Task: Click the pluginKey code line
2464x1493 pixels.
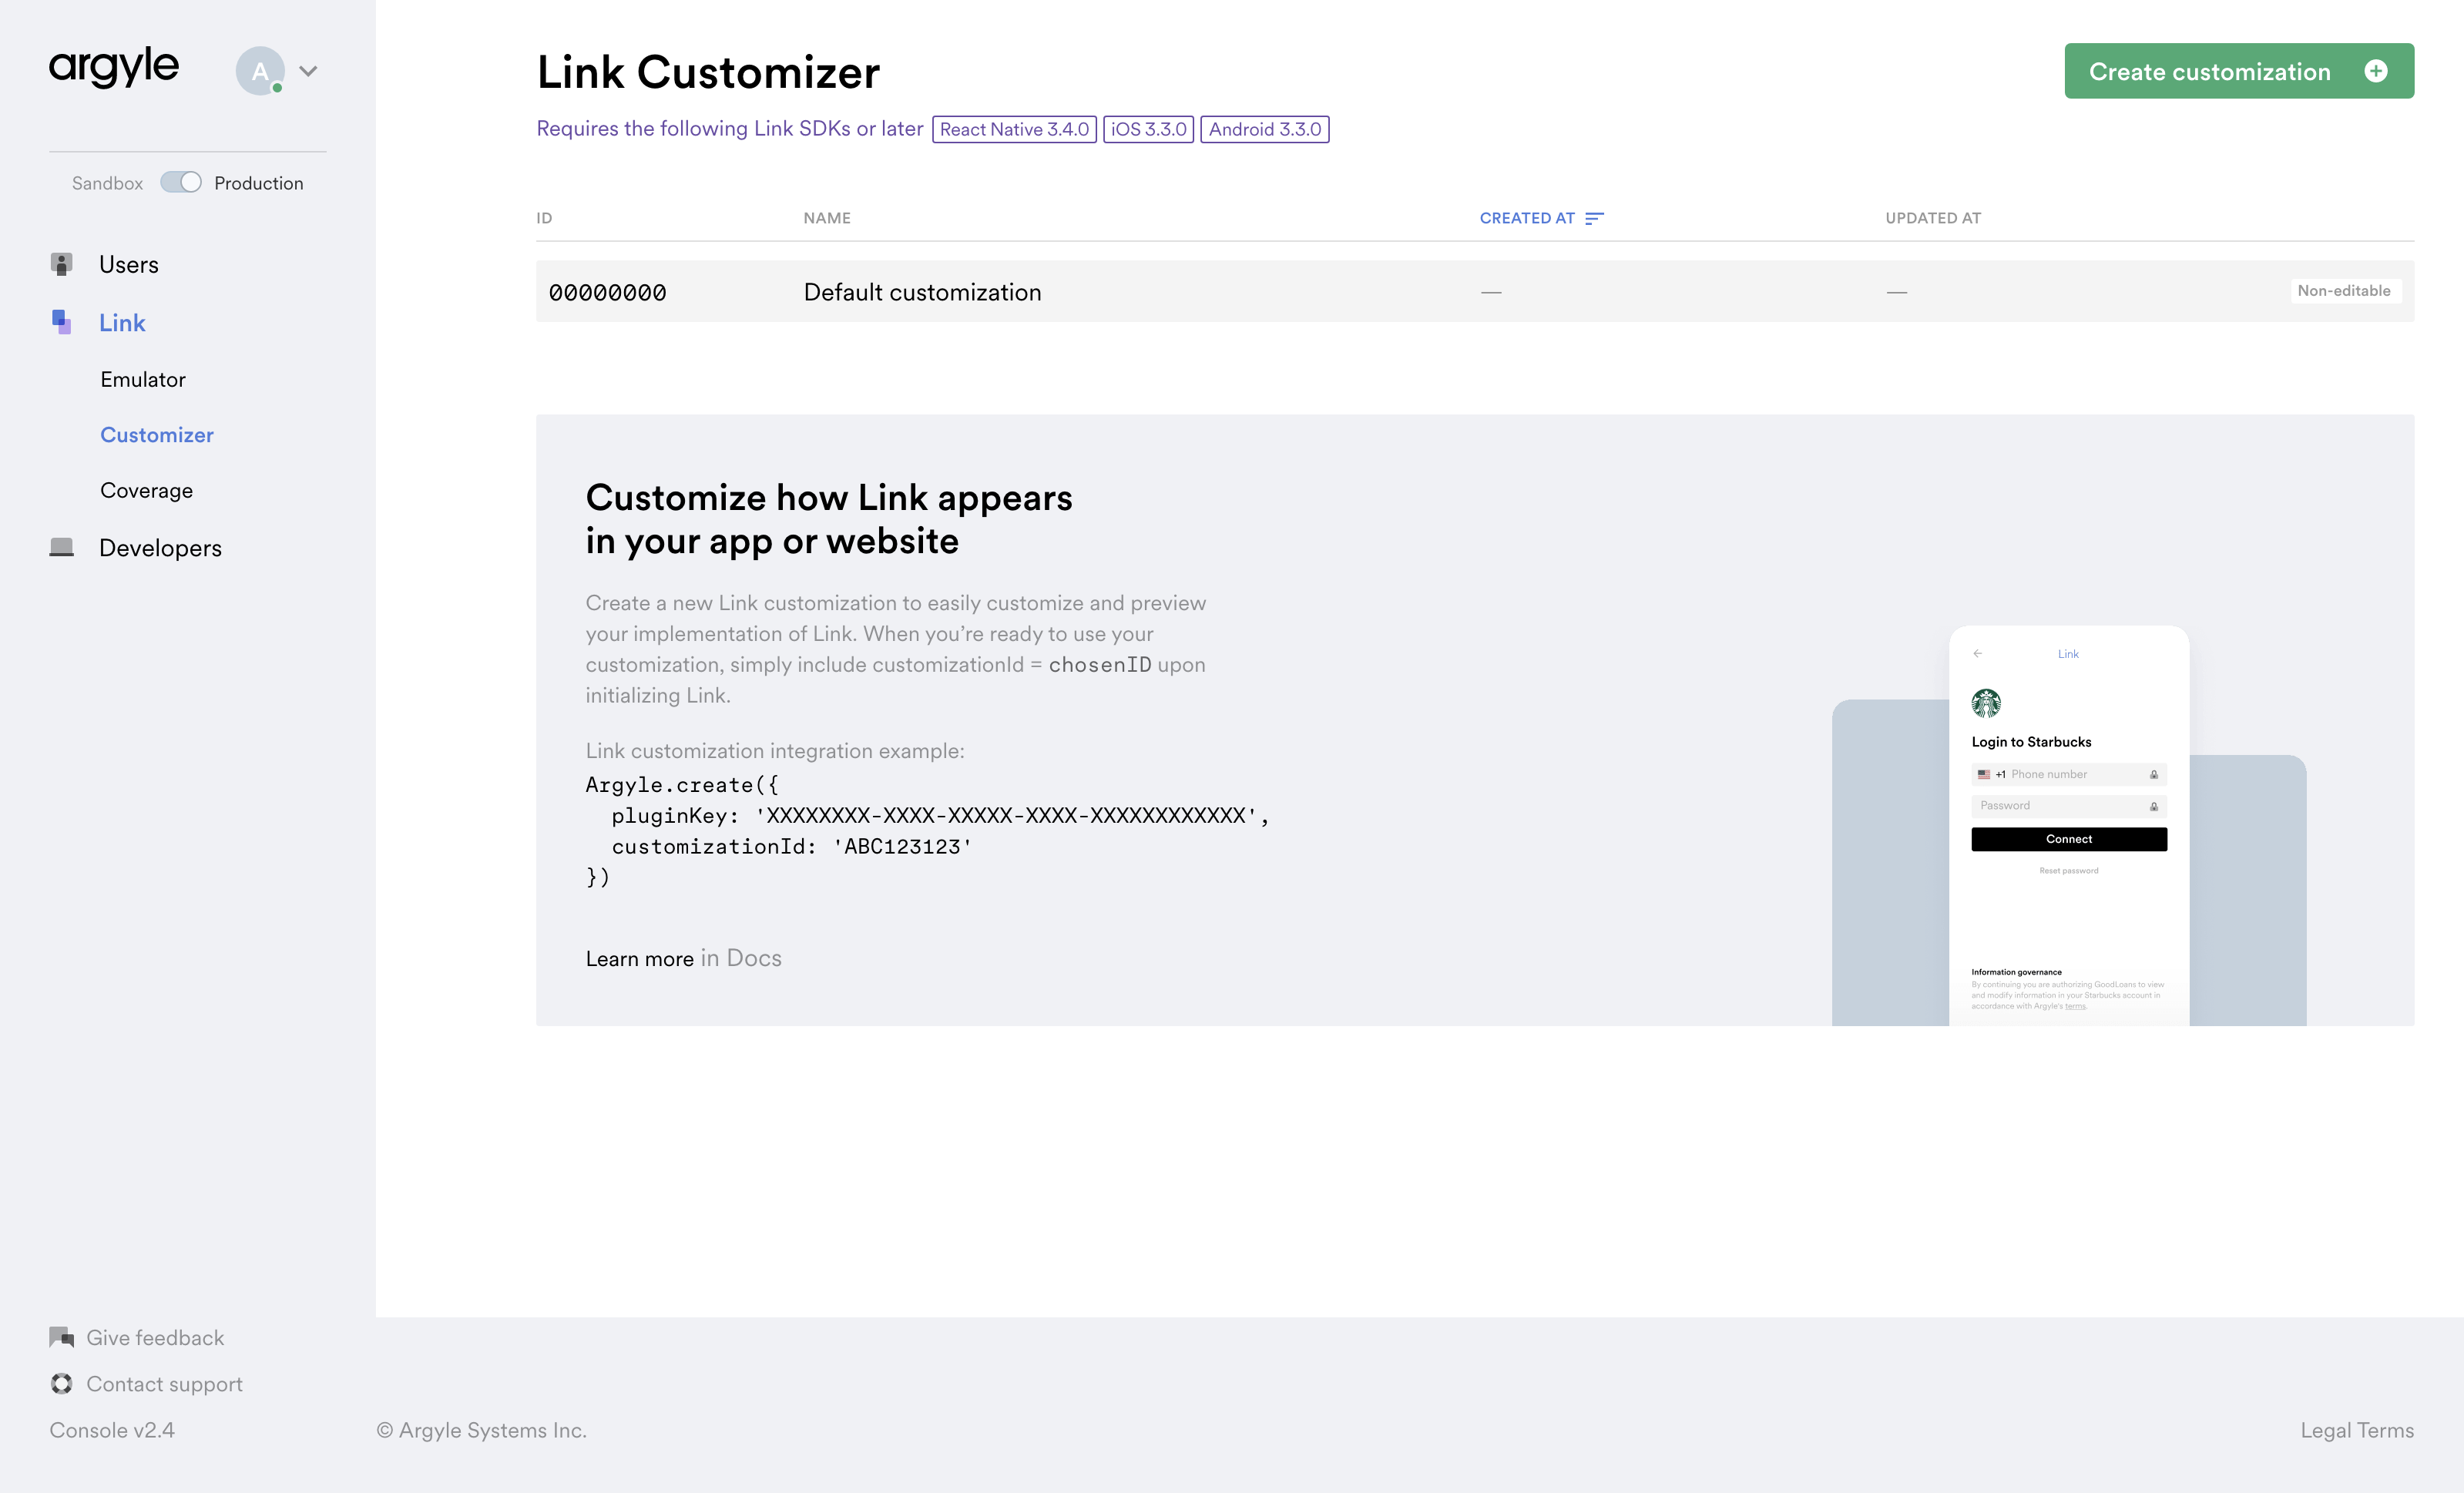Action: pos(940,815)
